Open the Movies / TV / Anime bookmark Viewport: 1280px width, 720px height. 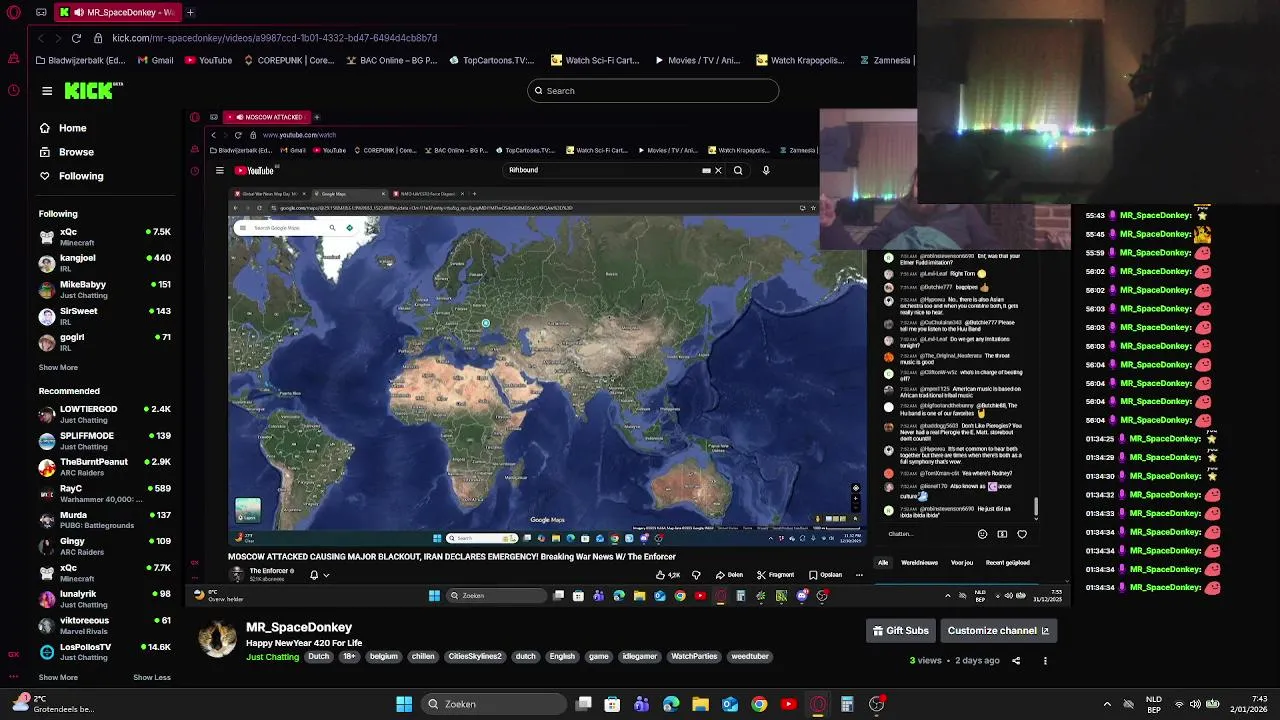pos(697,60)
